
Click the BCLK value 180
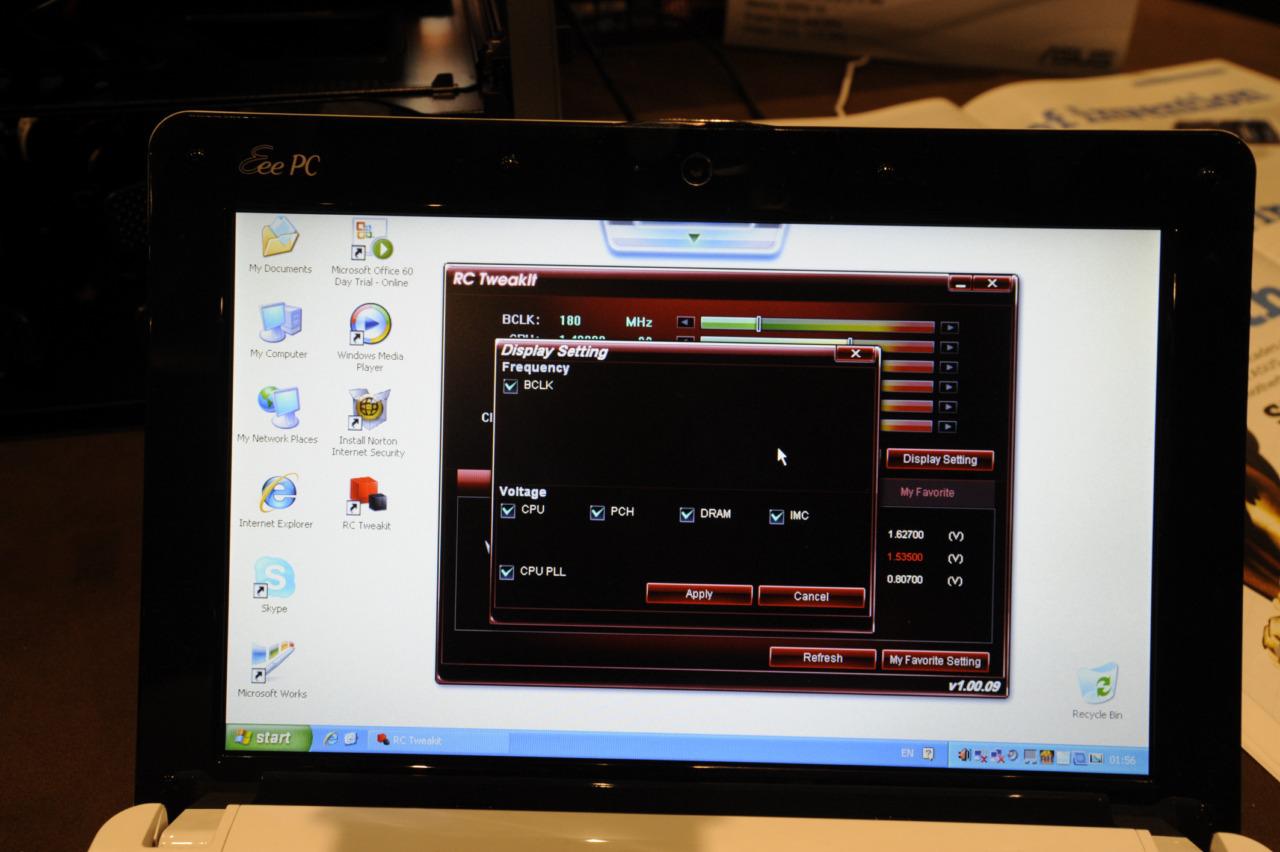tap(570, 321)
